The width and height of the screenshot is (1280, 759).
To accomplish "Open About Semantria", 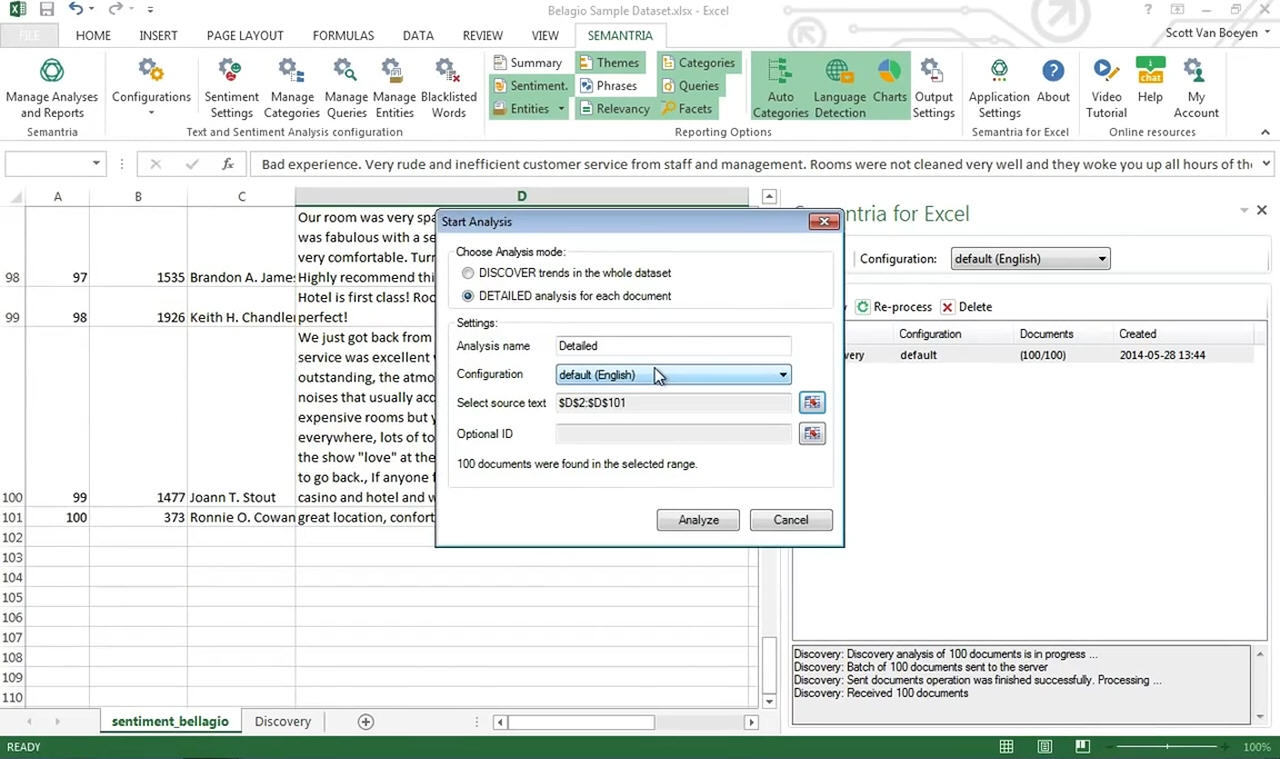I will point(1053,82).
